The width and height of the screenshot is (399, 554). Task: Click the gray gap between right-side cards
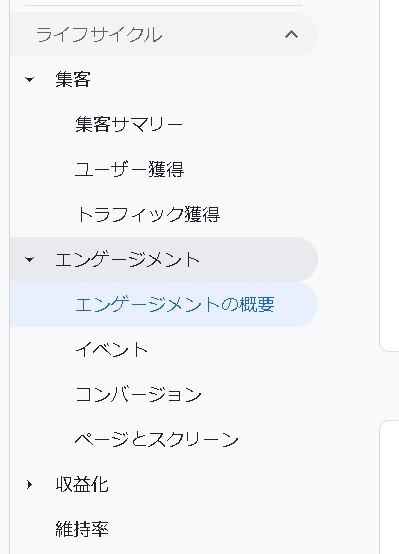pos(389,386)
